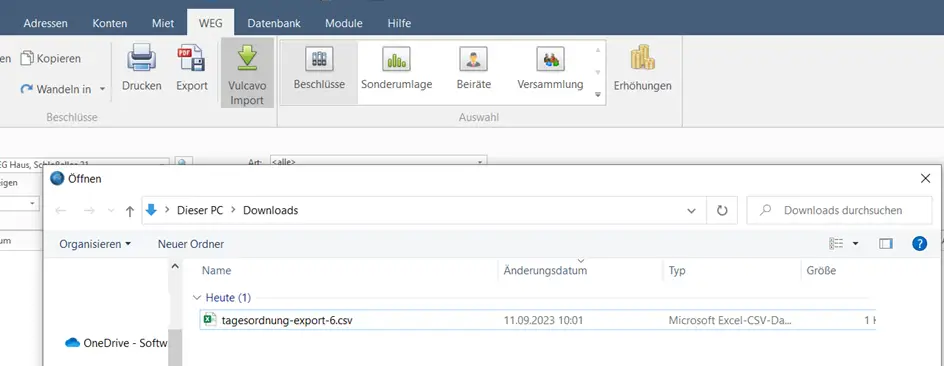
Task: Collapse the Heute (1) group
Action: point(196,297)
